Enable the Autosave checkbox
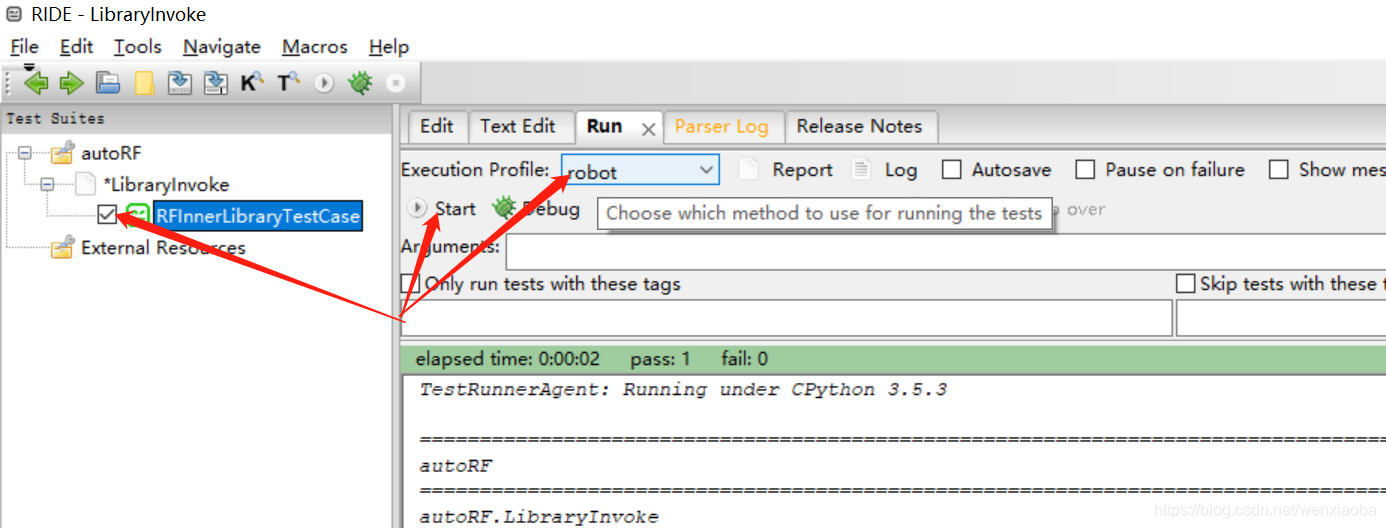Screen dimensions: 1386x528 tap(952, 170)
